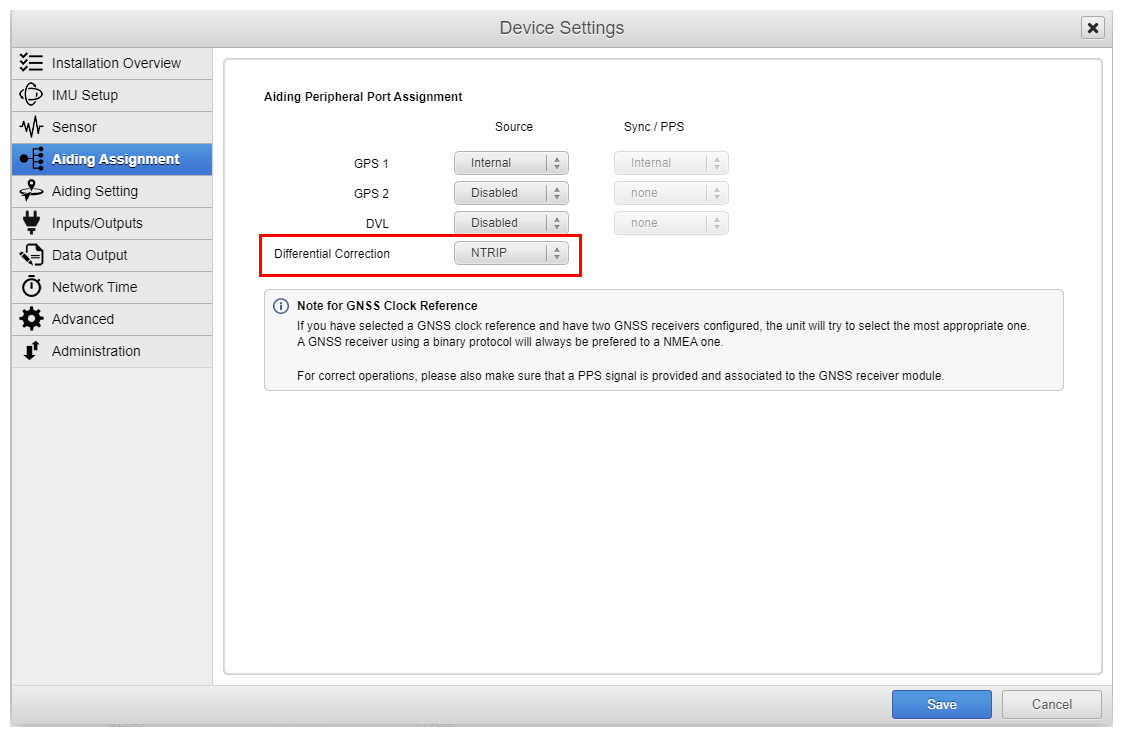The image size is (1133, 747).
Task: Select the Sensor waveform icon
Action: tap(31, 127)
